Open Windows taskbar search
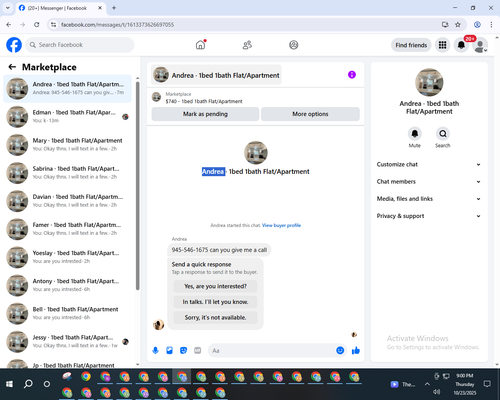The height and width of the screenshot is (400, 500). point(28,384)
